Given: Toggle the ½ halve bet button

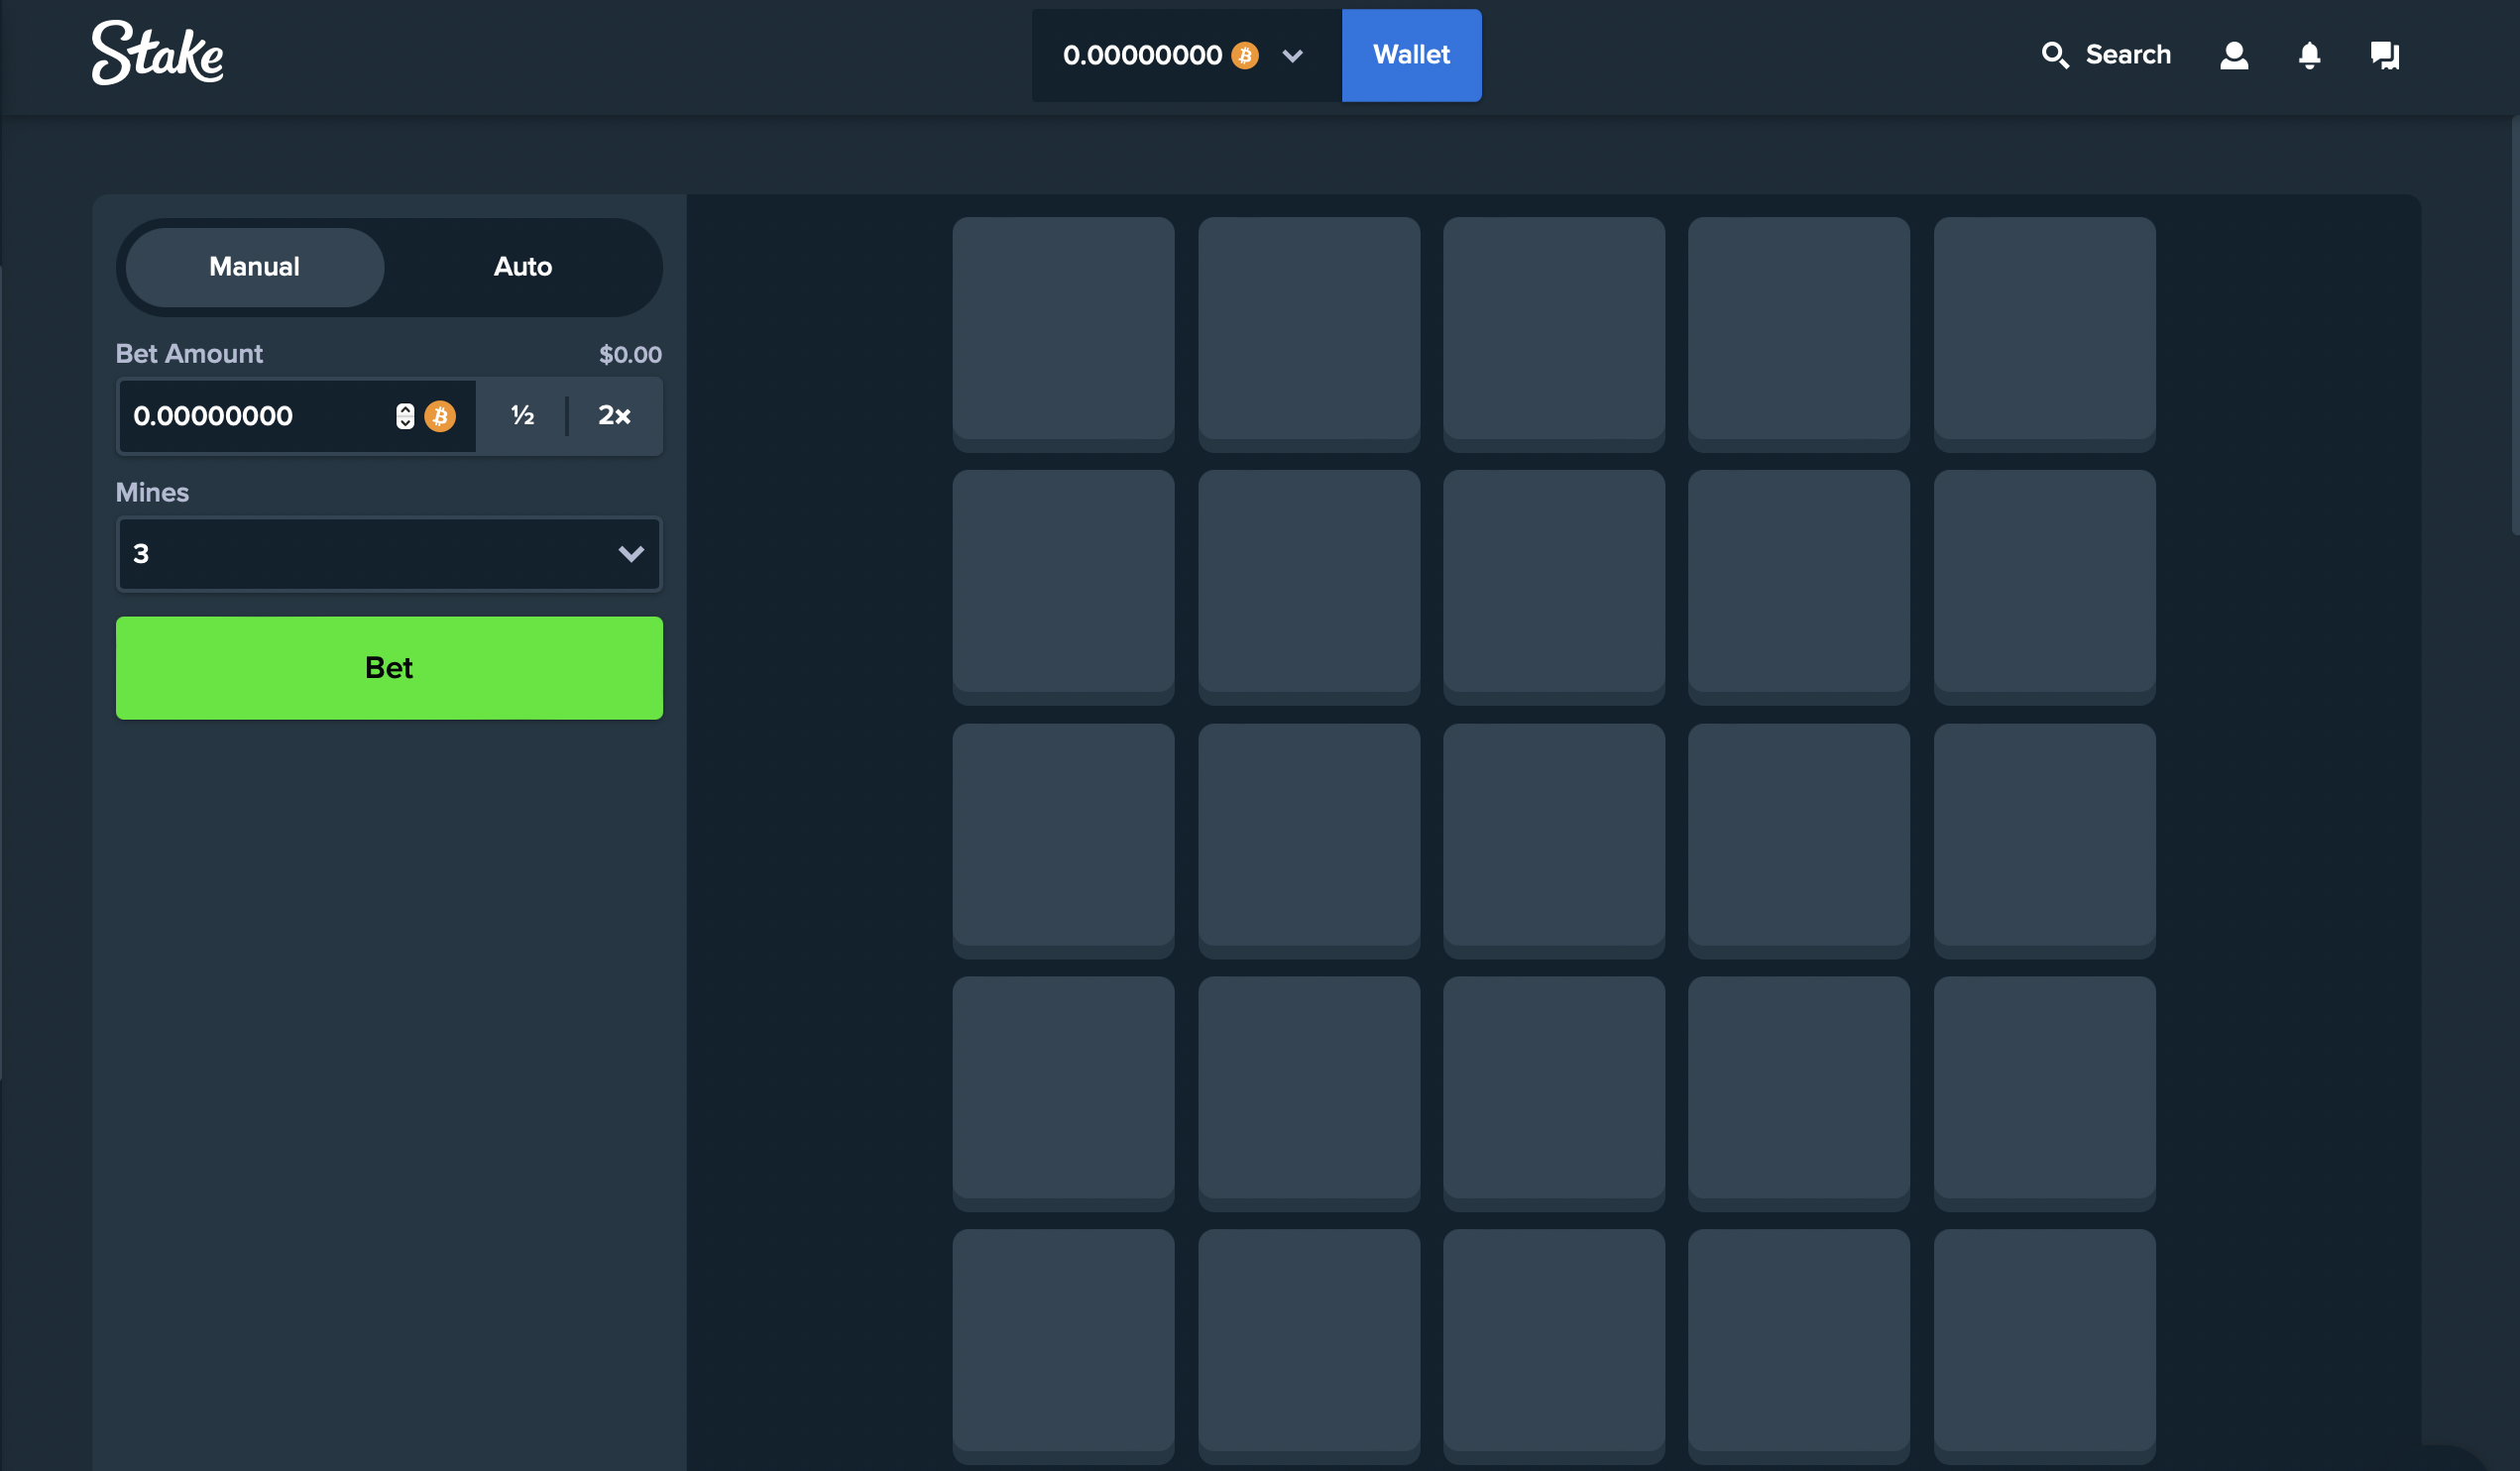Looking at the screenshot, I should [520, 415].
